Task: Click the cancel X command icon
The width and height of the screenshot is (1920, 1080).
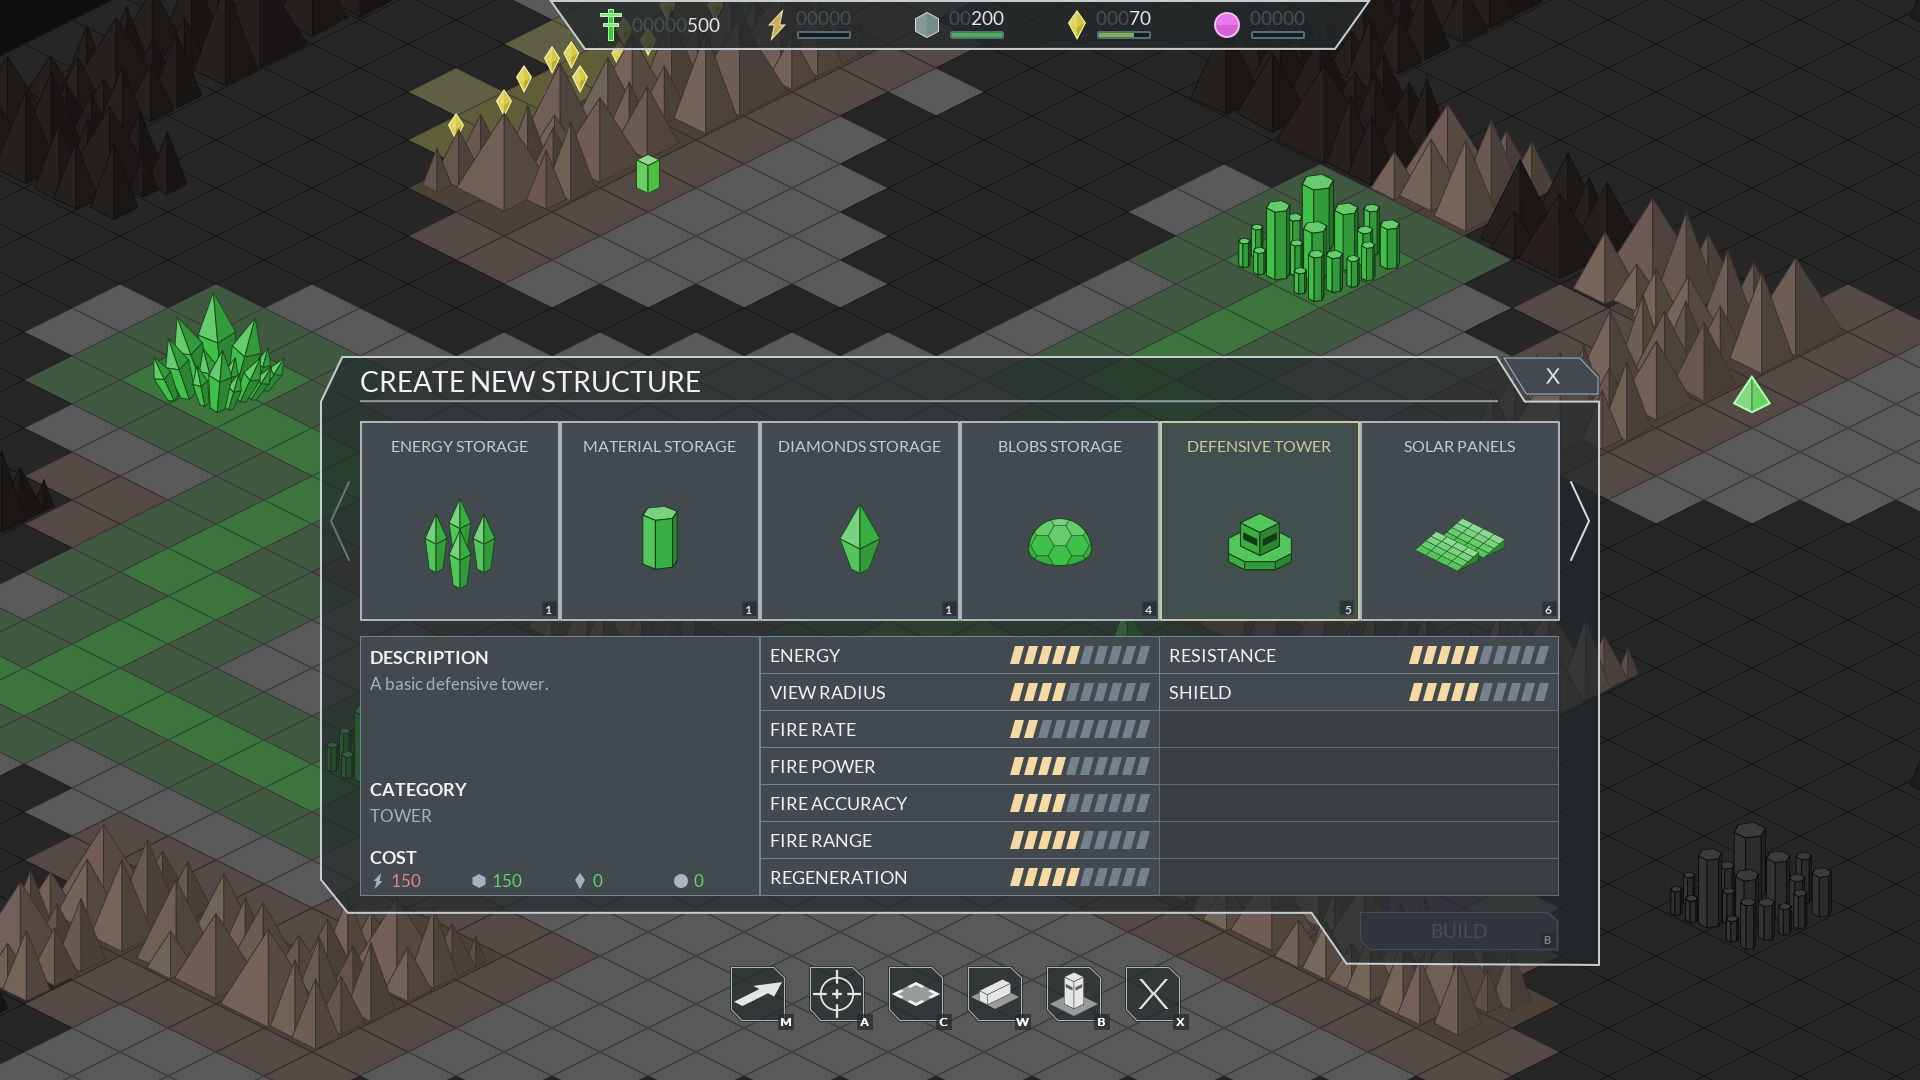Action: [1152, 994]
